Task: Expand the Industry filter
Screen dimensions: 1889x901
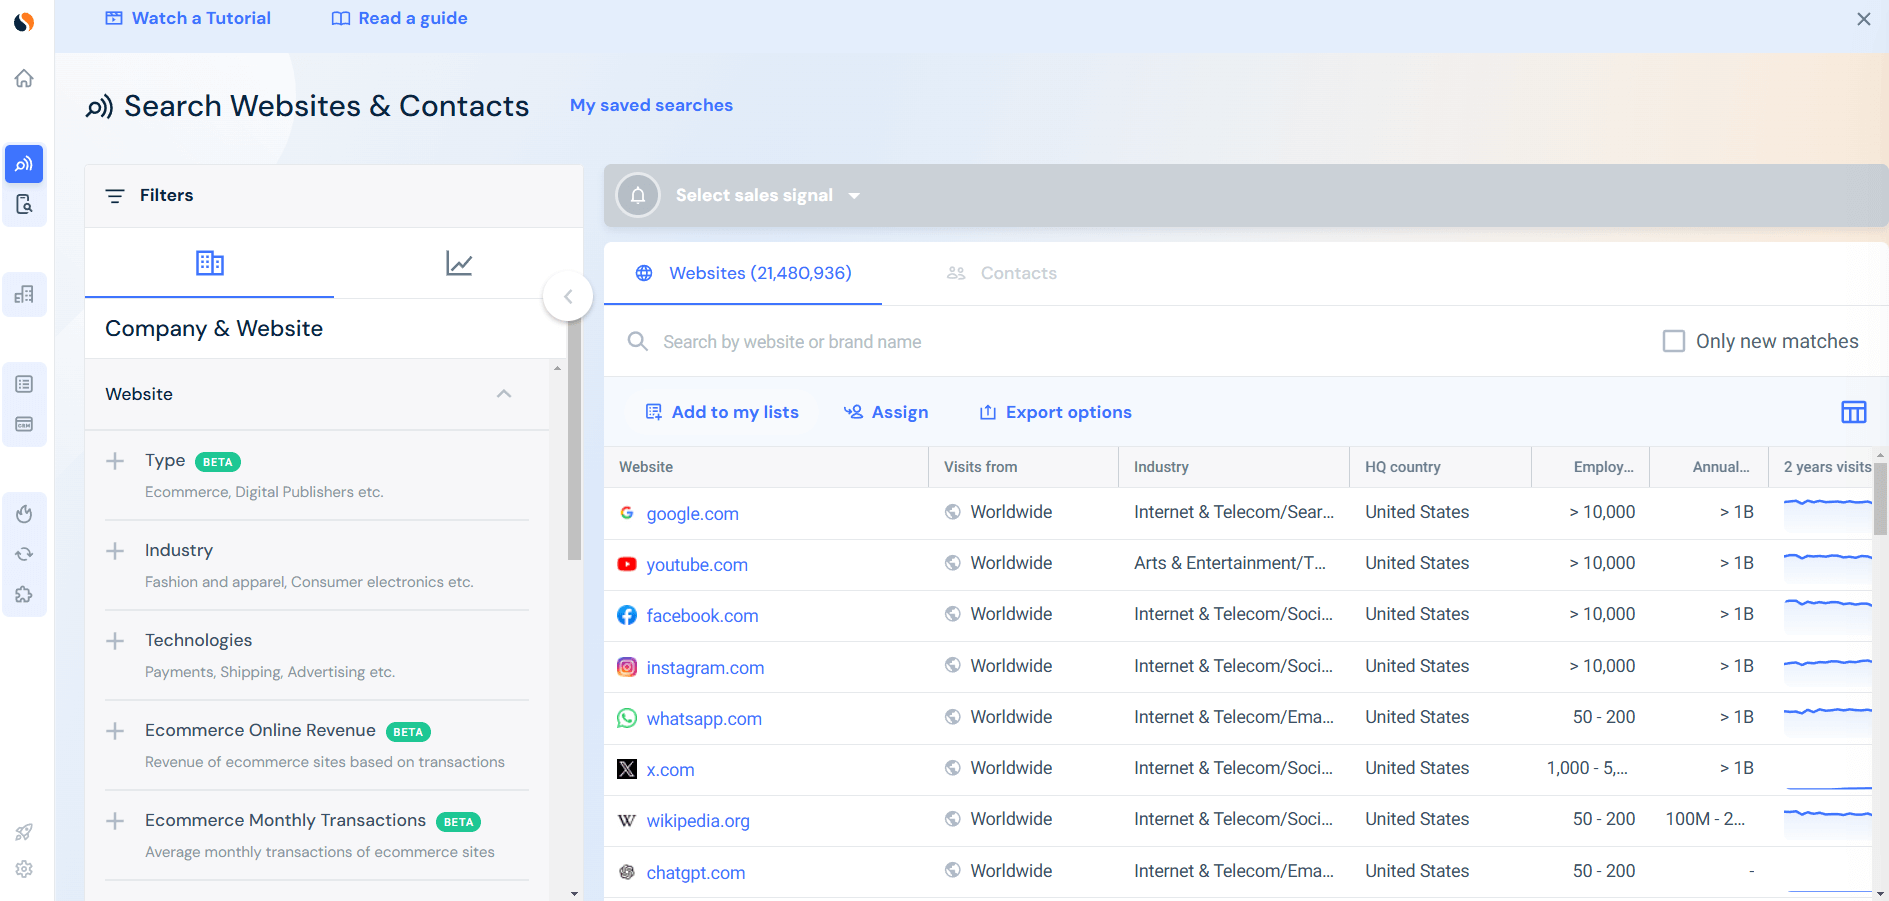Action: [x=115, y=551]
